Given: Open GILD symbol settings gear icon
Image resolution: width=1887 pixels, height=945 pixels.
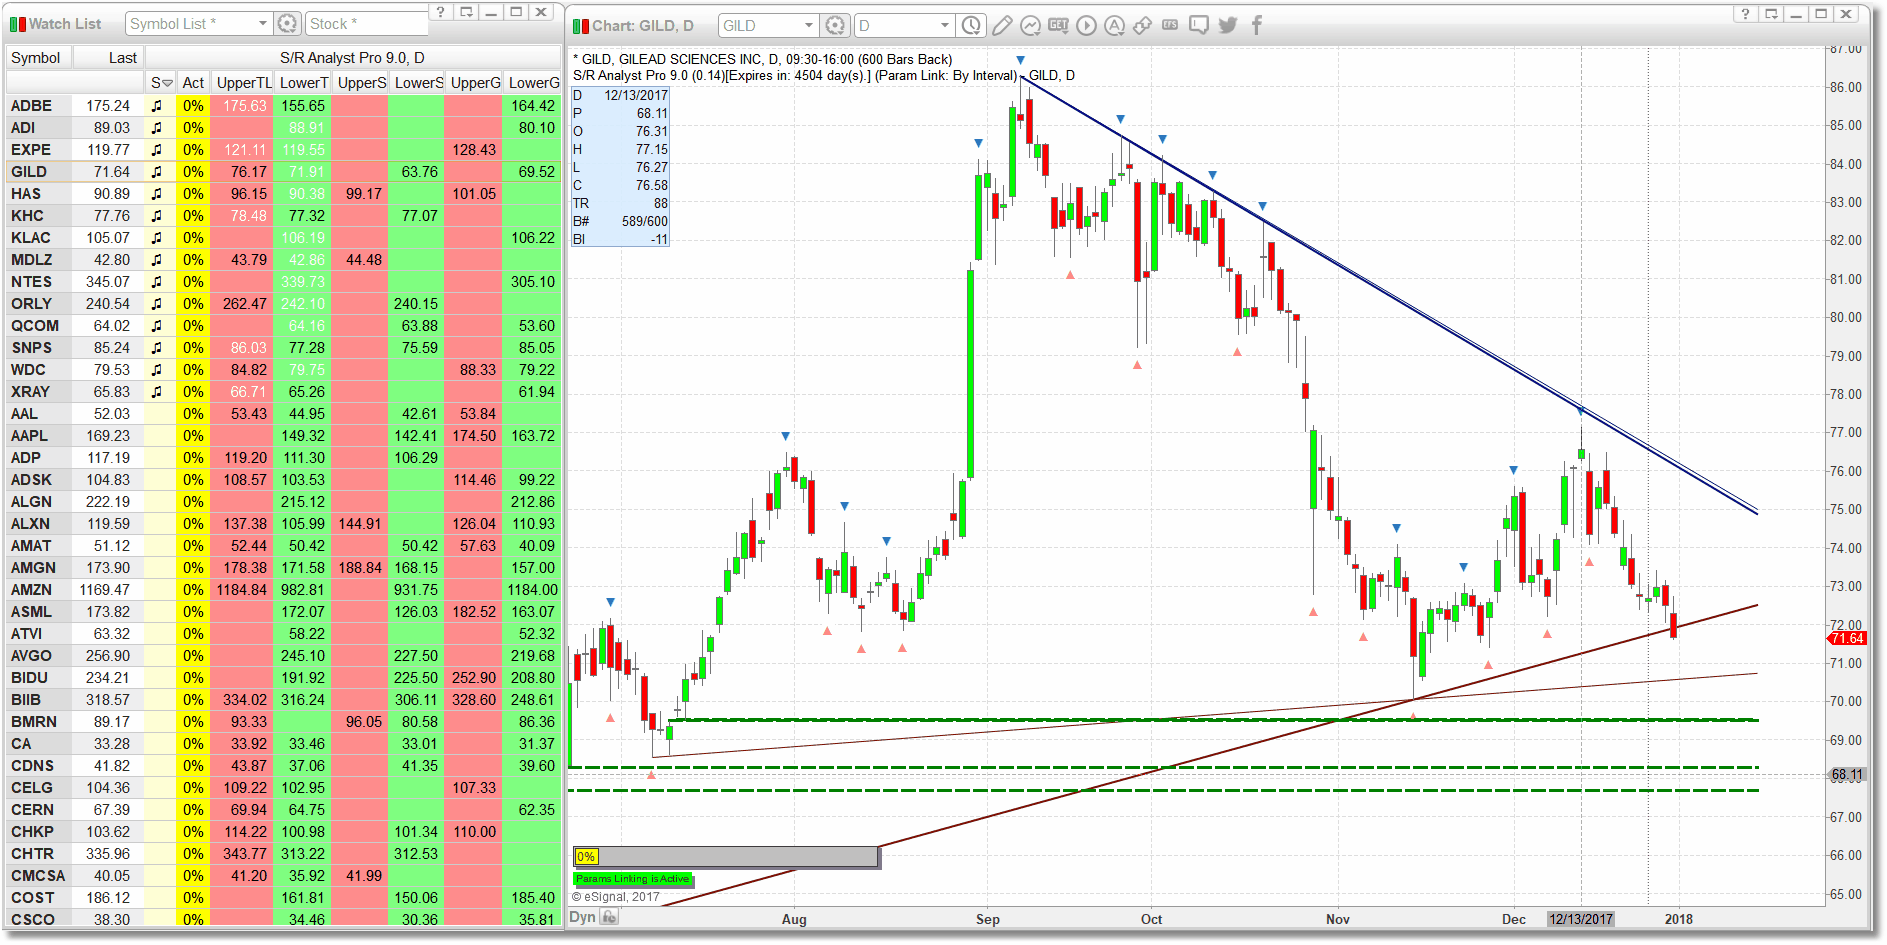Looking at the screenshot, I should (834, 25).
